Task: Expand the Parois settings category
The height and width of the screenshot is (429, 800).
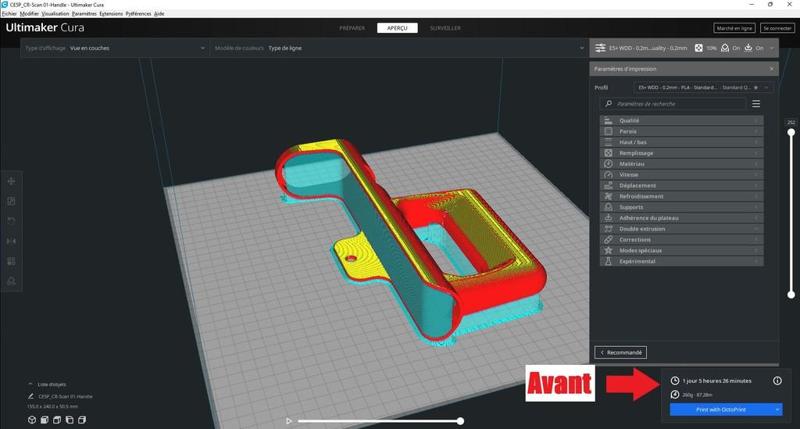Action: pyautogui.click(x=682, y=131)
